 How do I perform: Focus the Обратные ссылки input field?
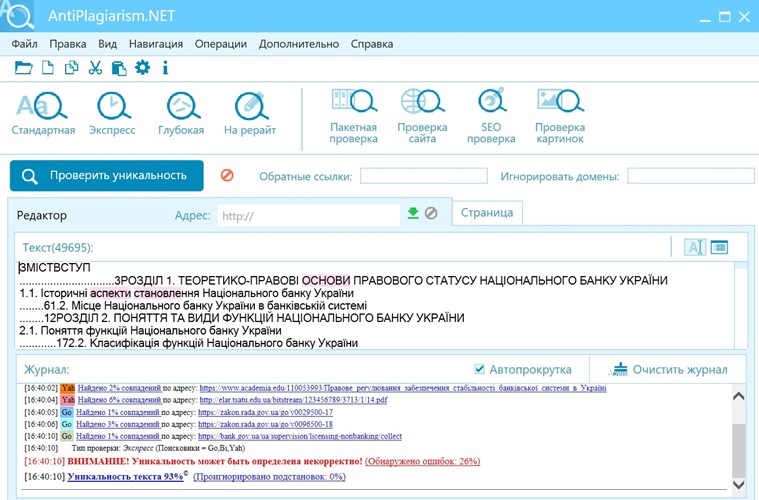pos(424,176)
